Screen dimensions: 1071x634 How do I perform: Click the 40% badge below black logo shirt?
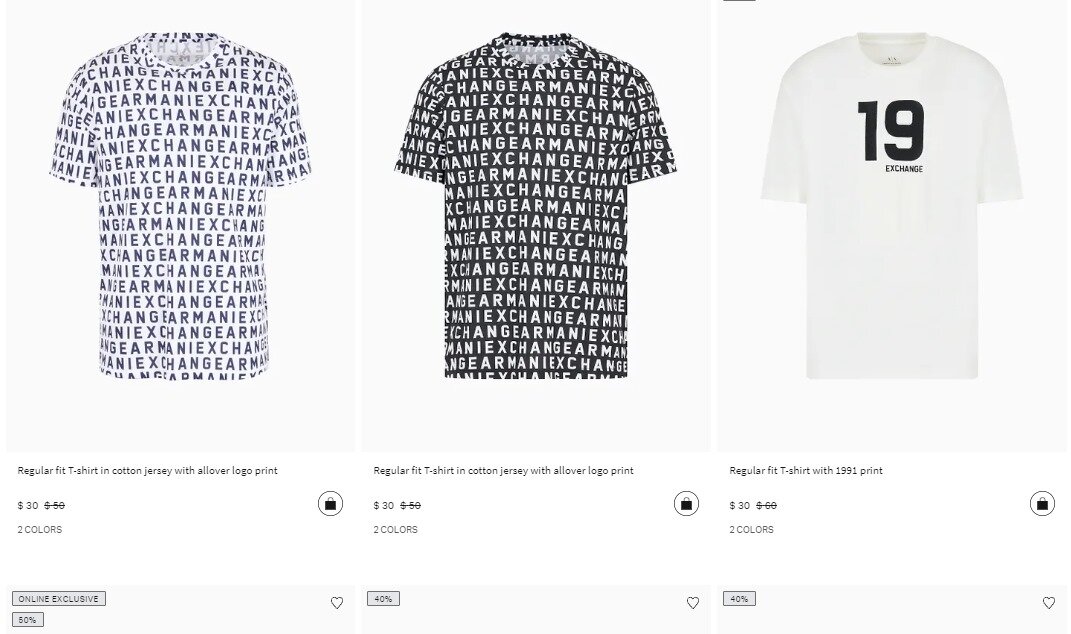(383, 599)
